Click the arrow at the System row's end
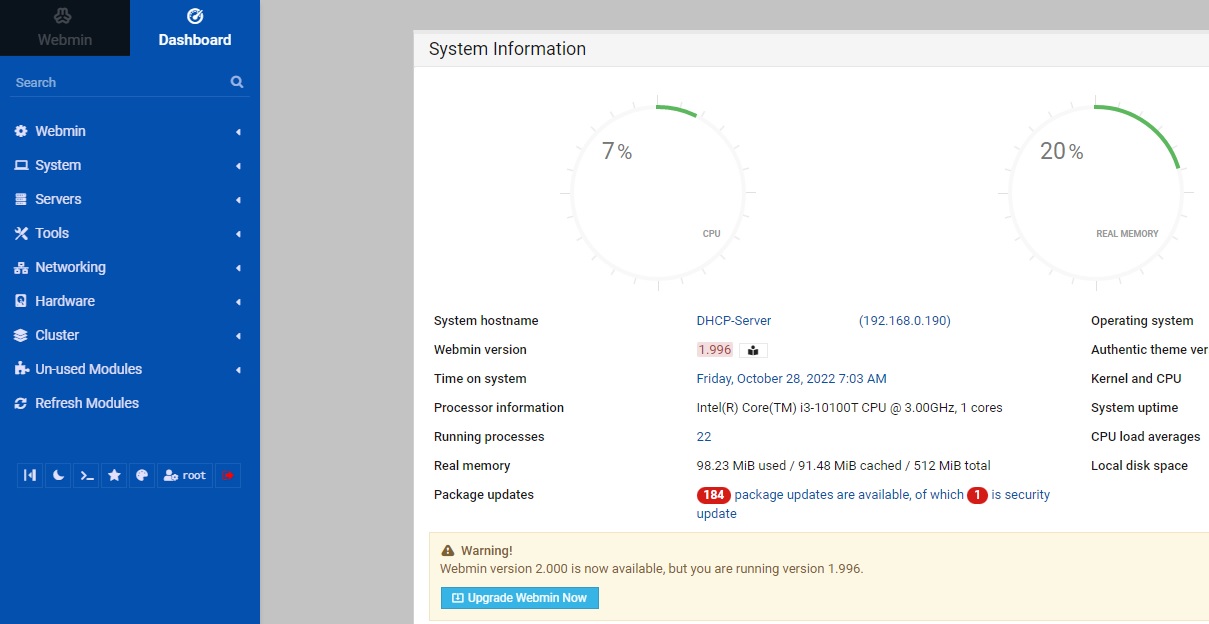The image size is (1209, 624). 238,166
